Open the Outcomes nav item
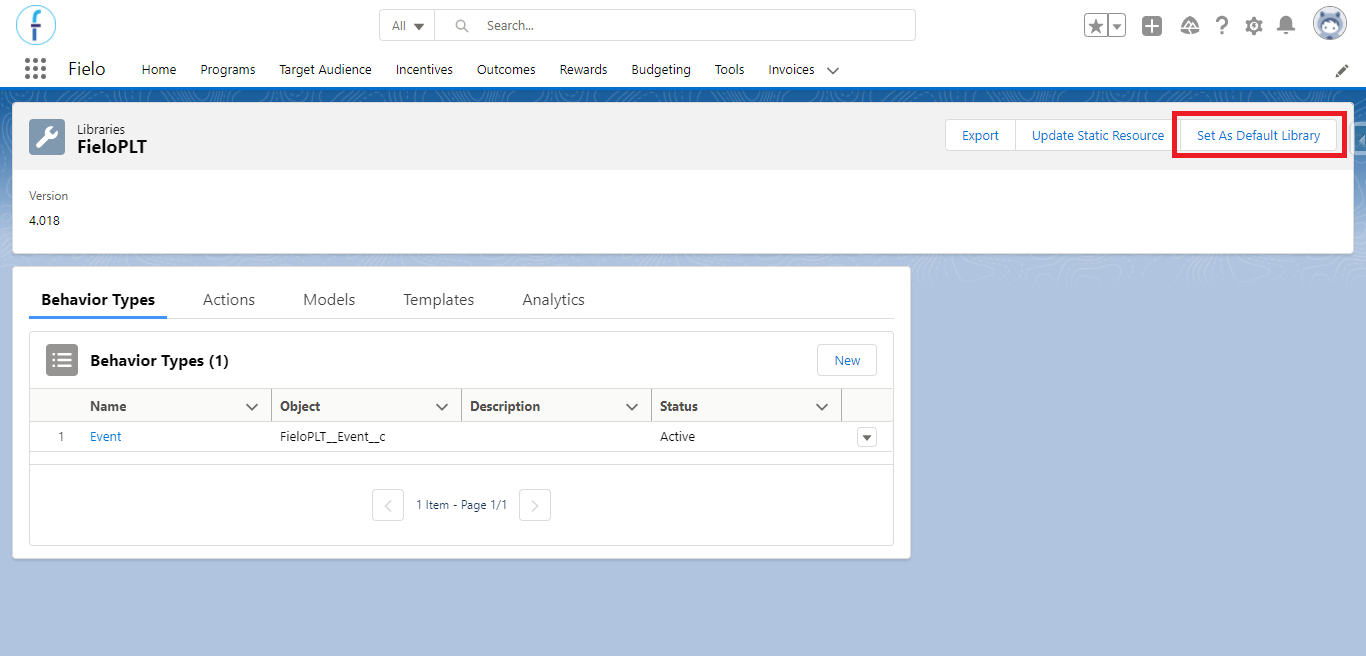The height and width of the screenshot is (656, 1366). 506,70
